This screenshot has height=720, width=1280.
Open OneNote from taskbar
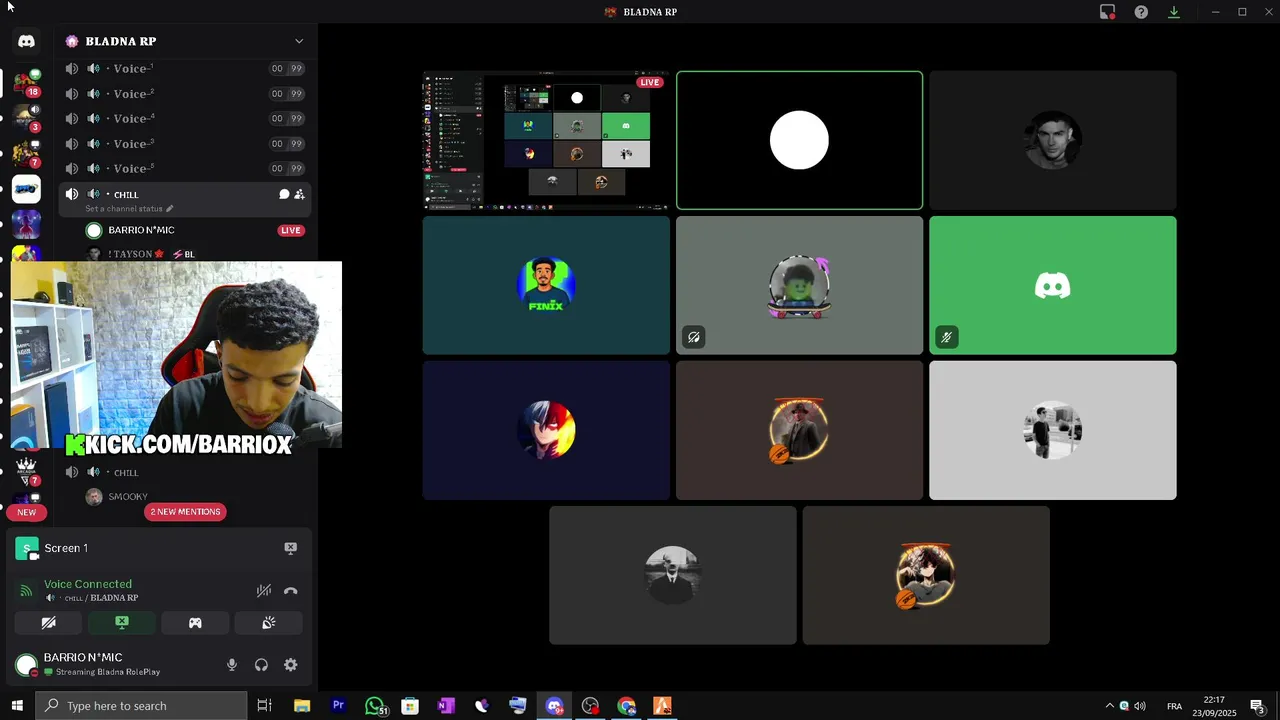(x=446, y=706)
